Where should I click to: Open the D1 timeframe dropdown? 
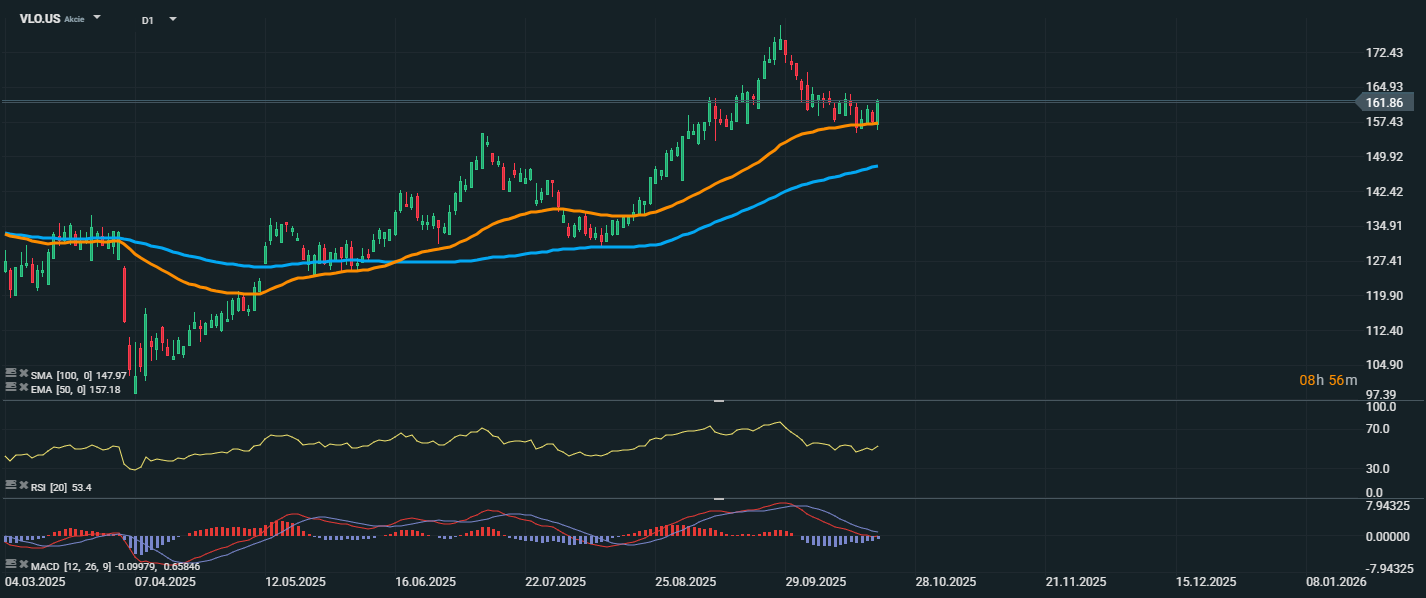point(172,19)
